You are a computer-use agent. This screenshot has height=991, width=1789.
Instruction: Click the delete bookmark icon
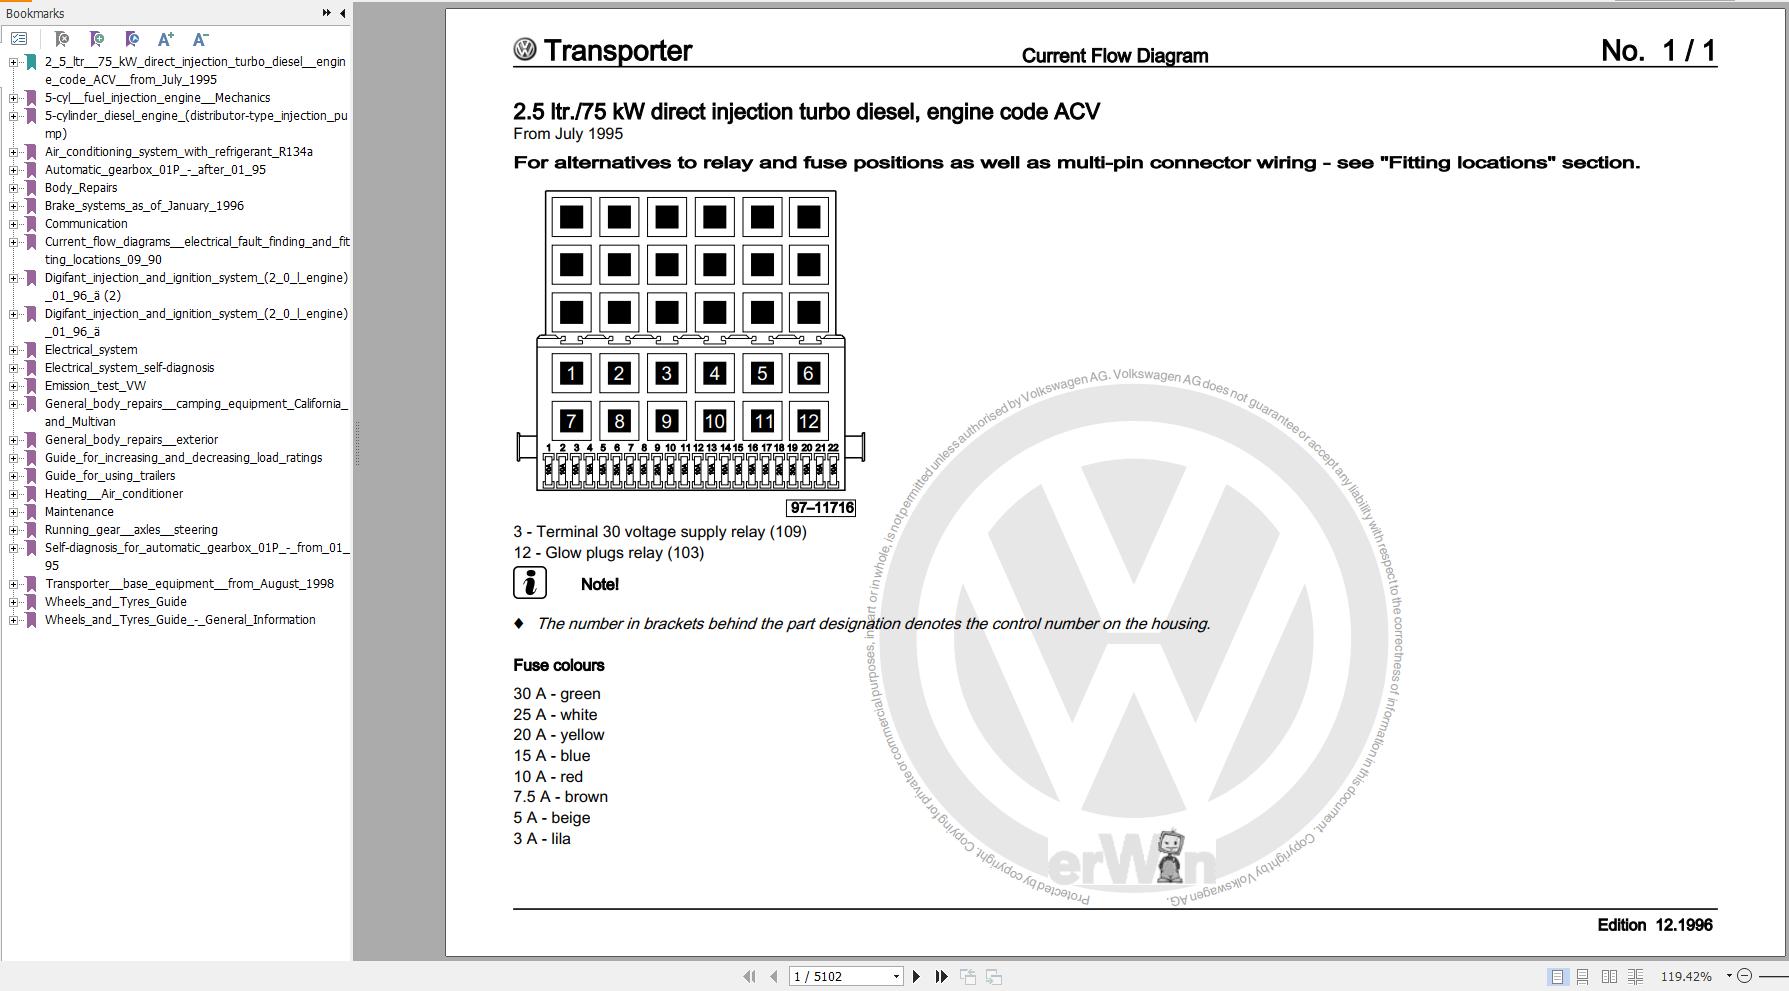pos(62,39)
